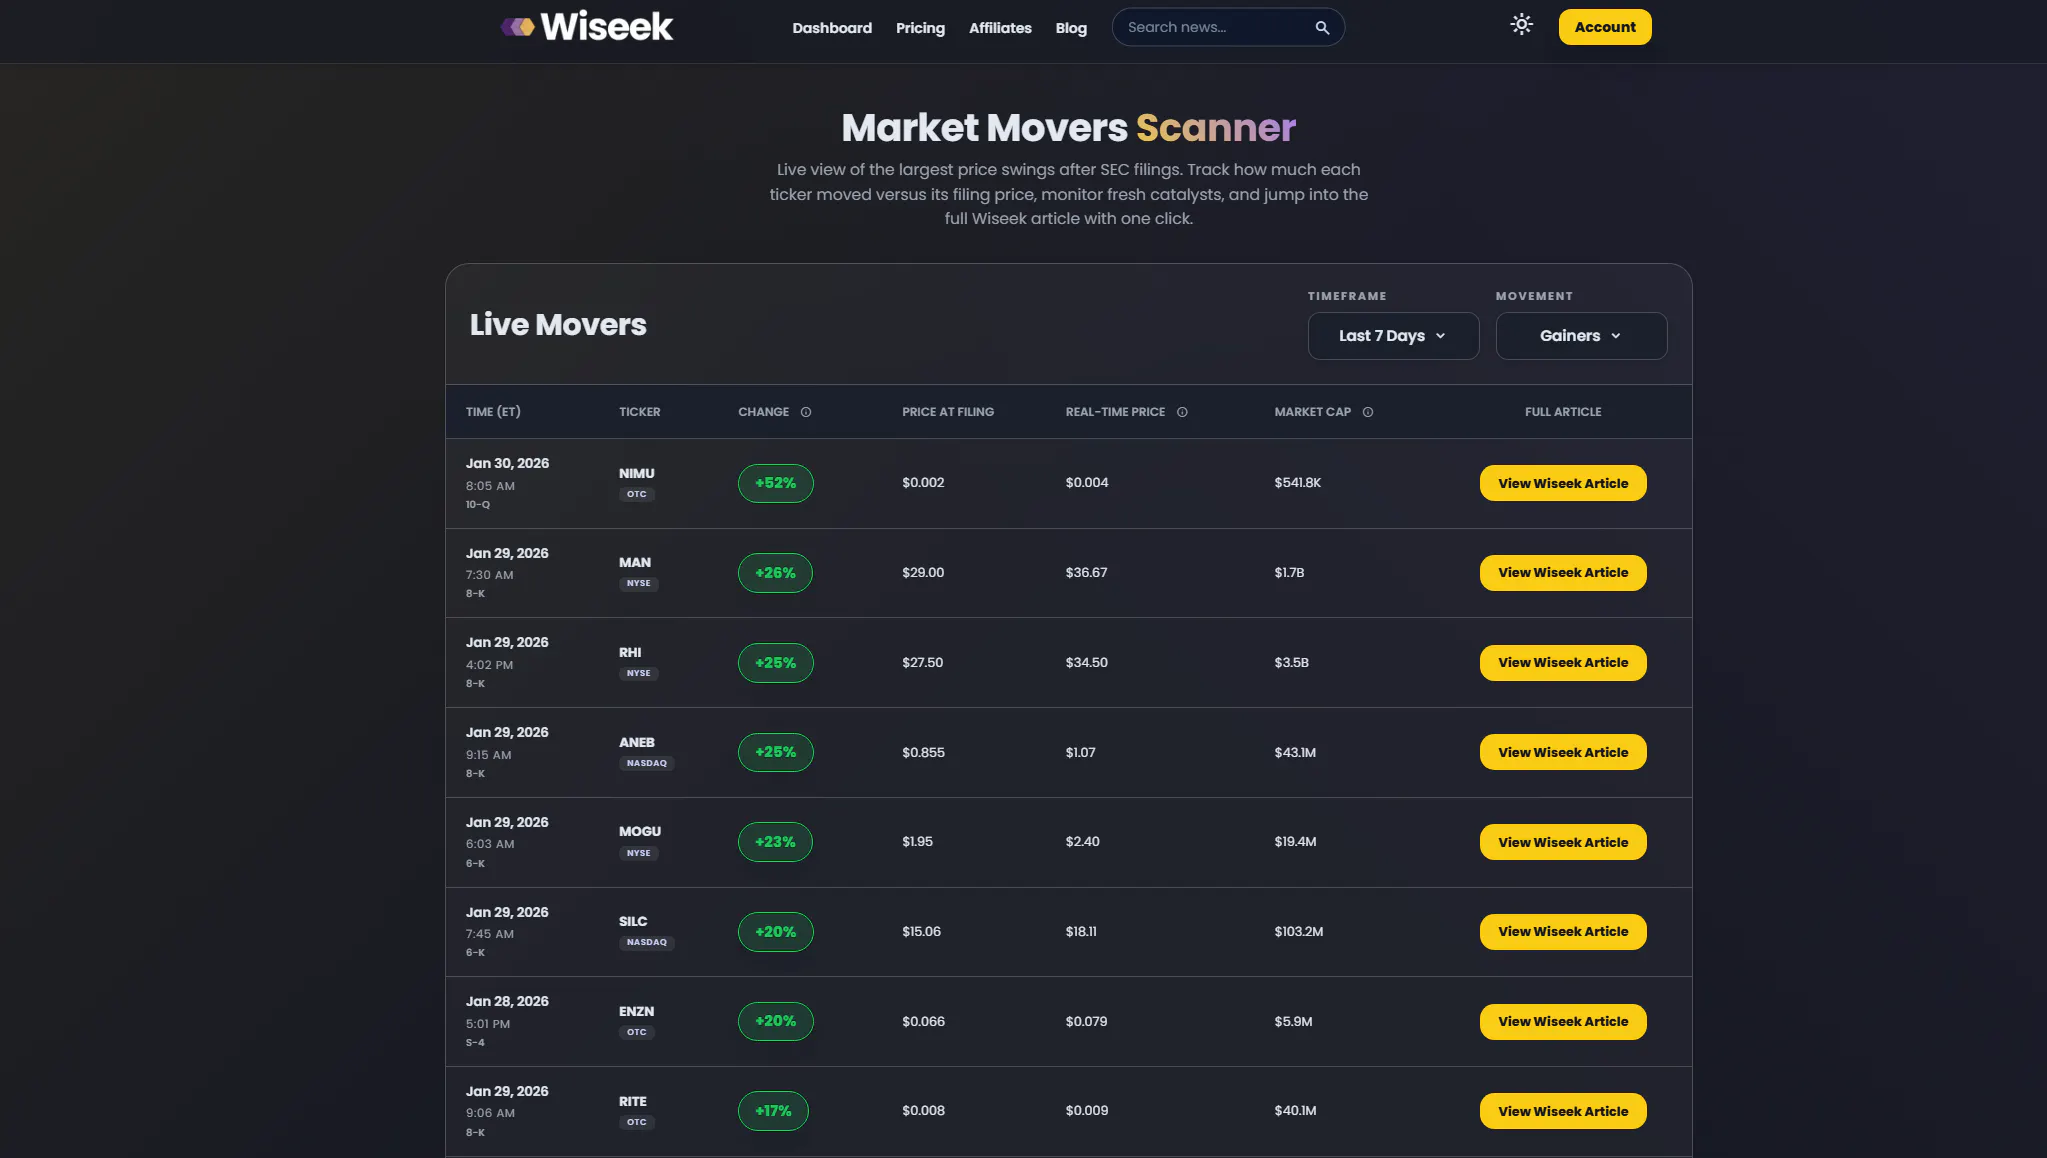Click the search magnifier icon
This screenshot has height=1158, width=2047.
click(x=1322, y=28)
